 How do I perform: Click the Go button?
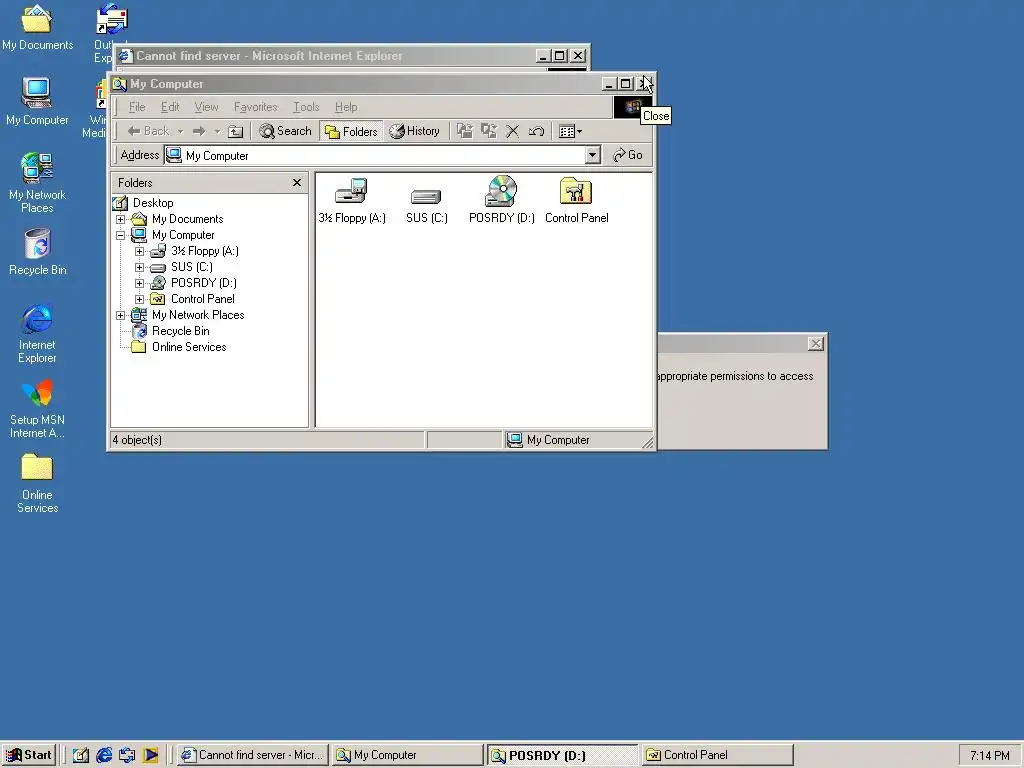click(x=628, y=155)
